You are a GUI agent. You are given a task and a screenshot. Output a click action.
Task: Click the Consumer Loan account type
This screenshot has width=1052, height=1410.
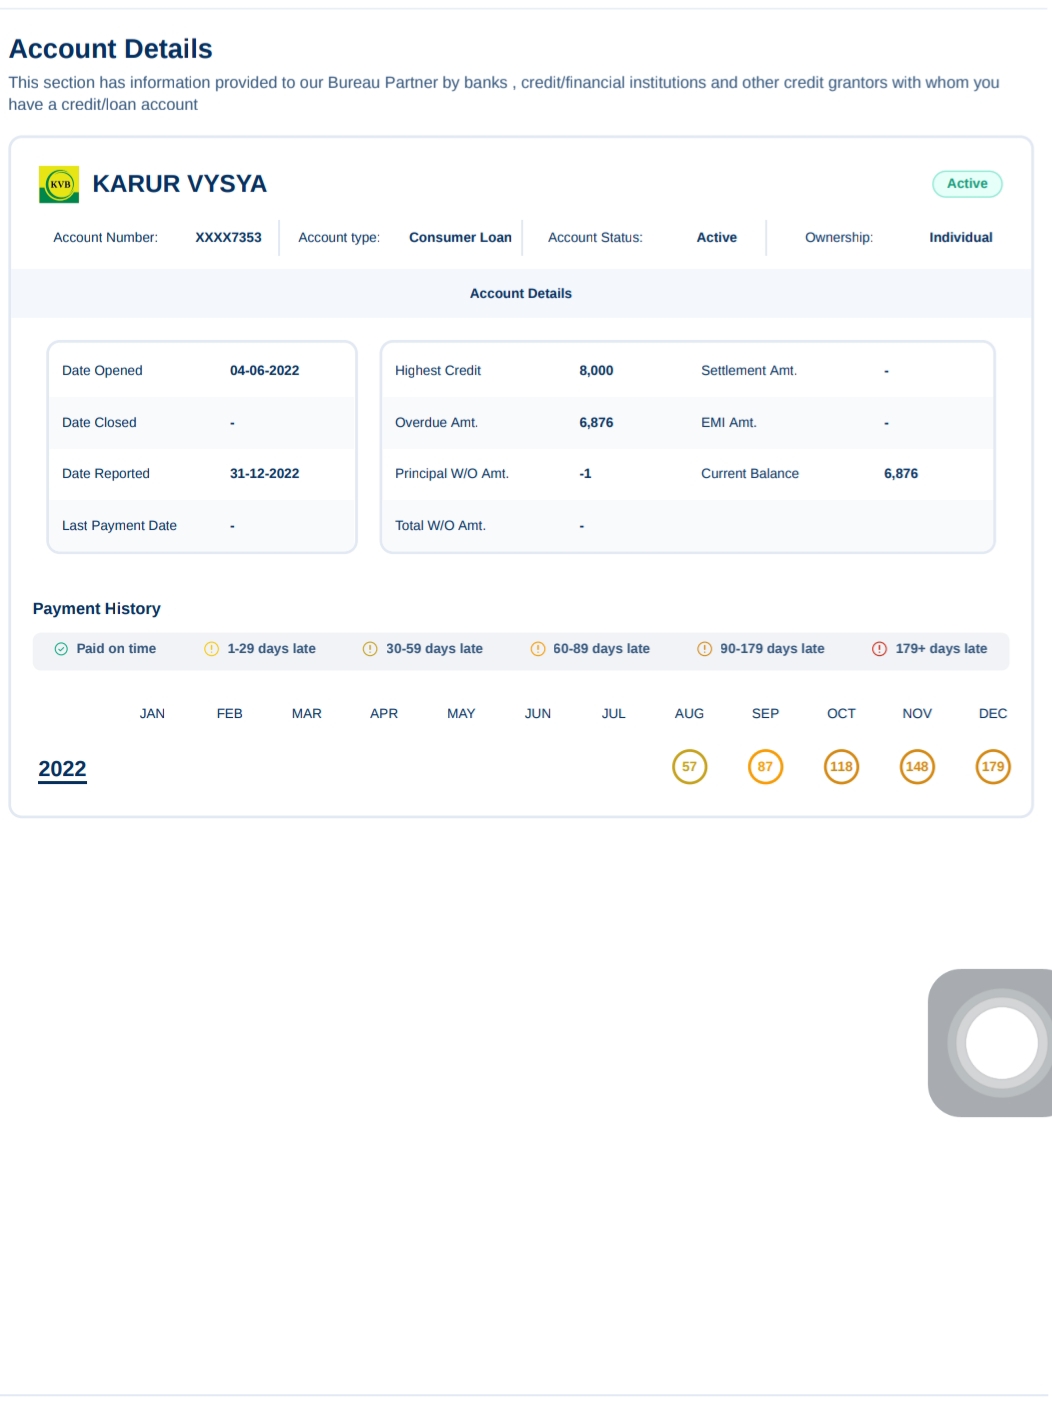[460, 238]
